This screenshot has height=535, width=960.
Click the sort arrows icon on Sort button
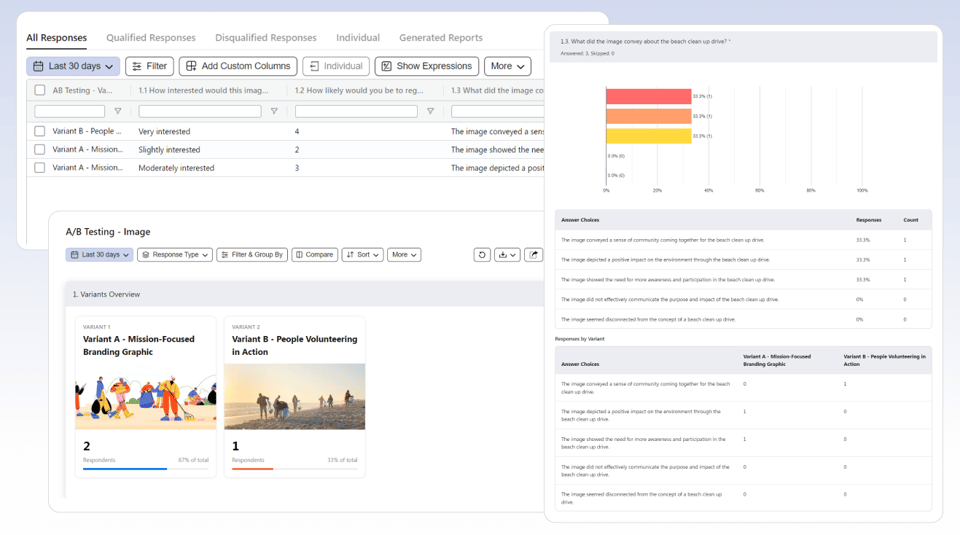click(350, 255)
